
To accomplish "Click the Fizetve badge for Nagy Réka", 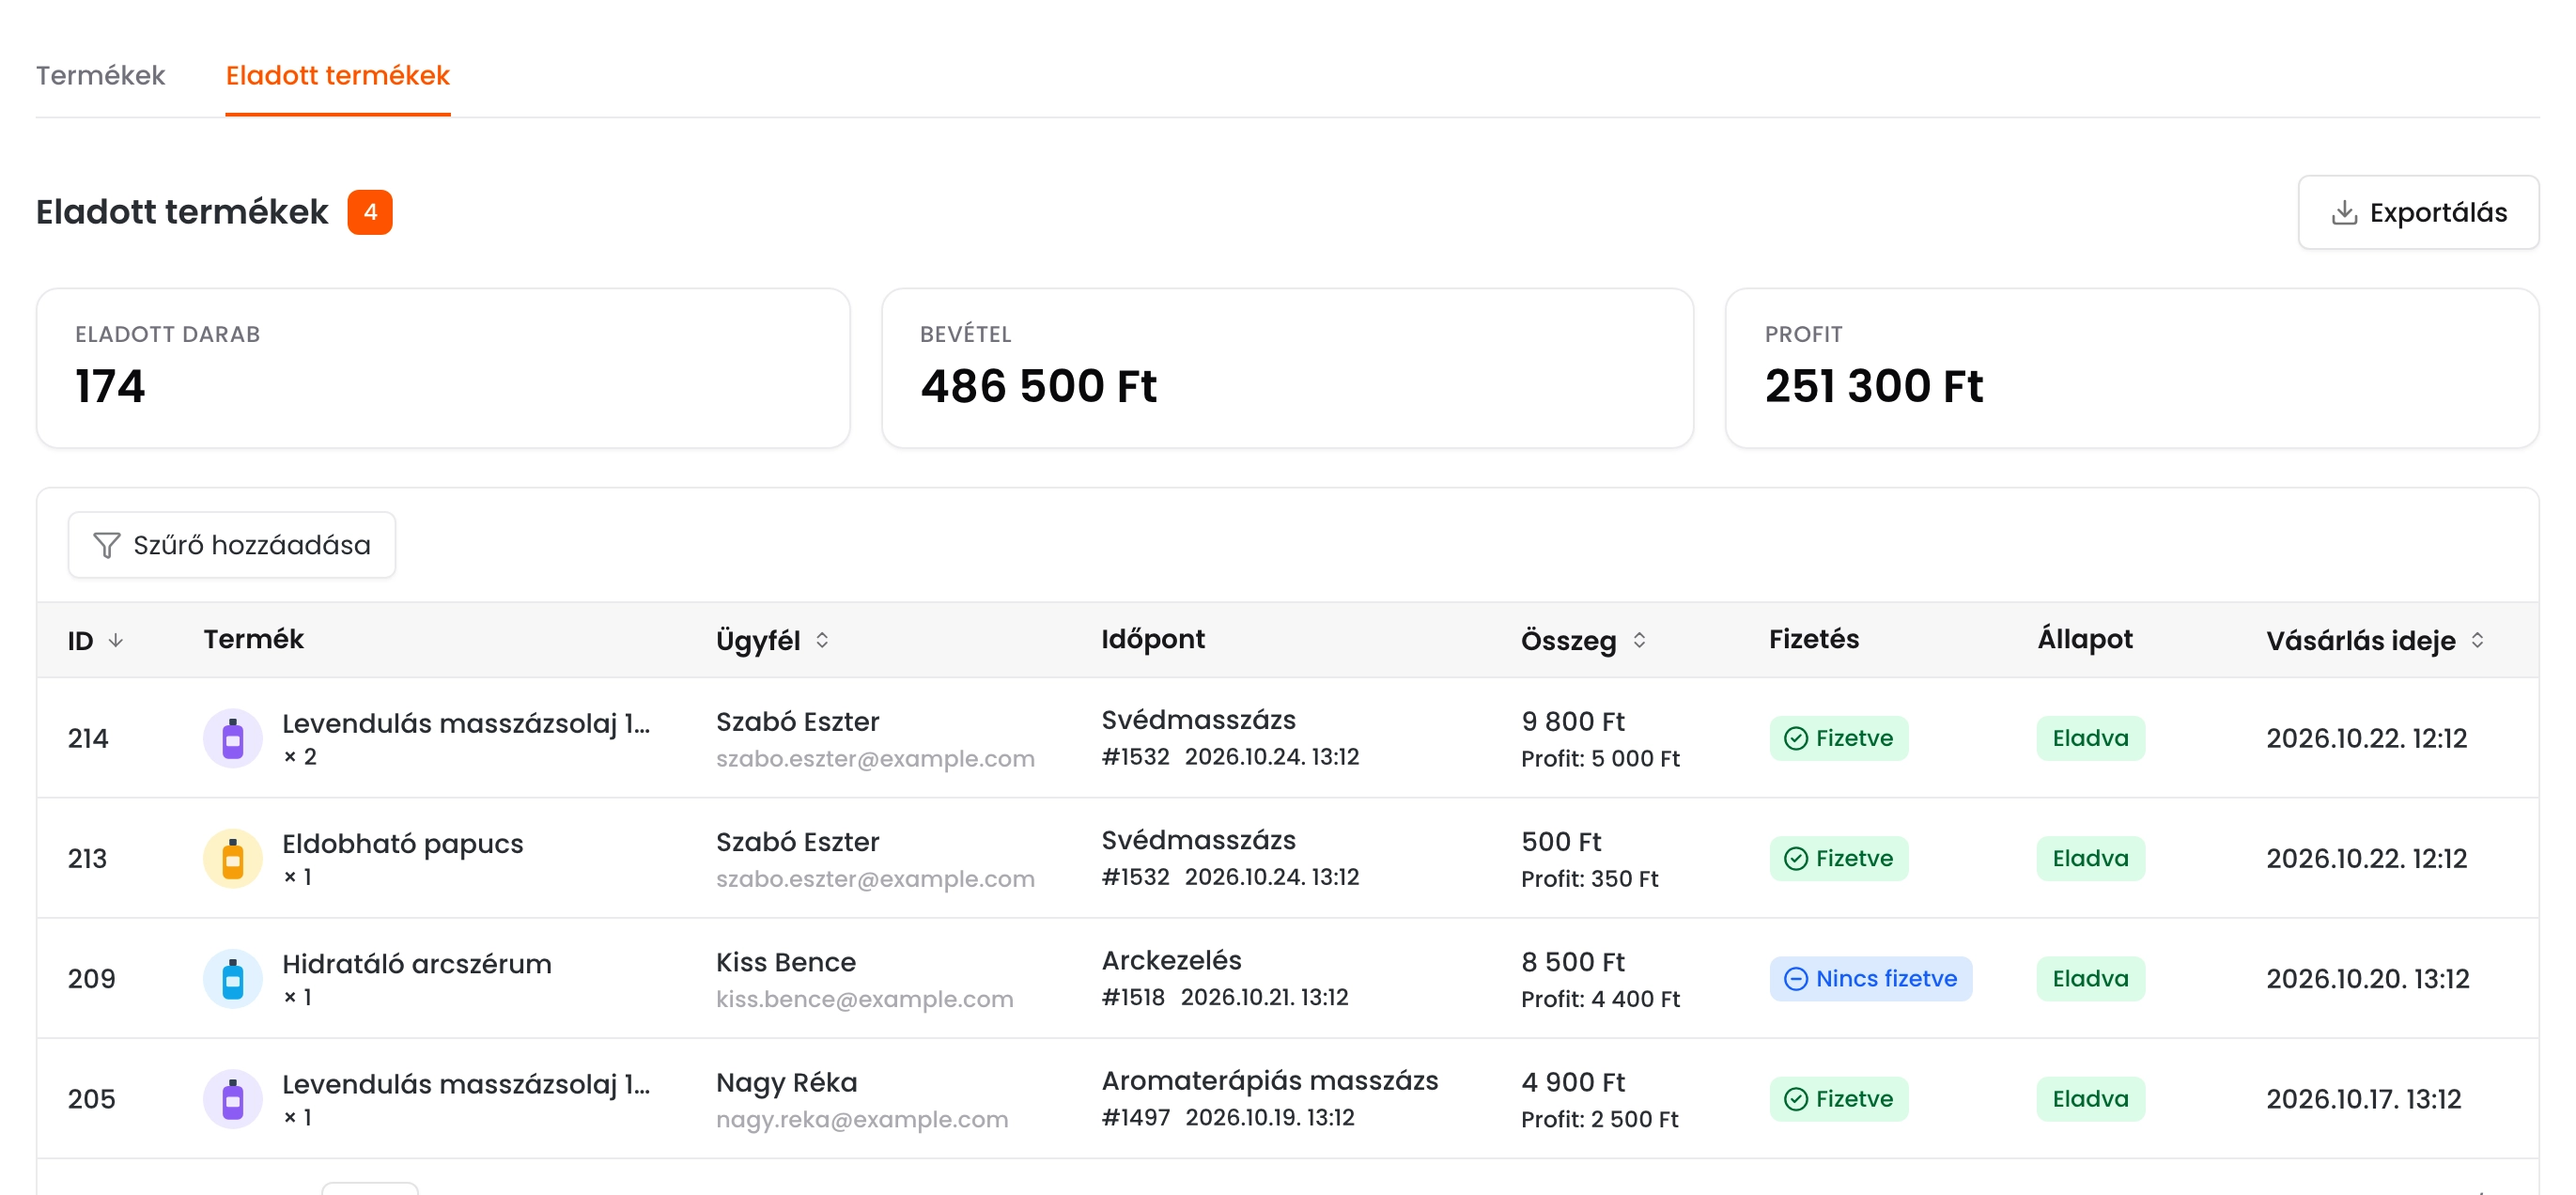I will coord(1838,1098).
